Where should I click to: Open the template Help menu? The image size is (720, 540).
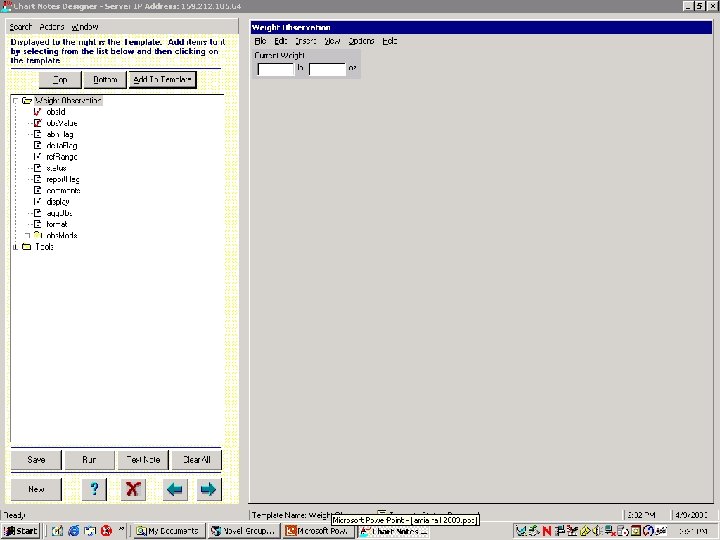(389, 41)
